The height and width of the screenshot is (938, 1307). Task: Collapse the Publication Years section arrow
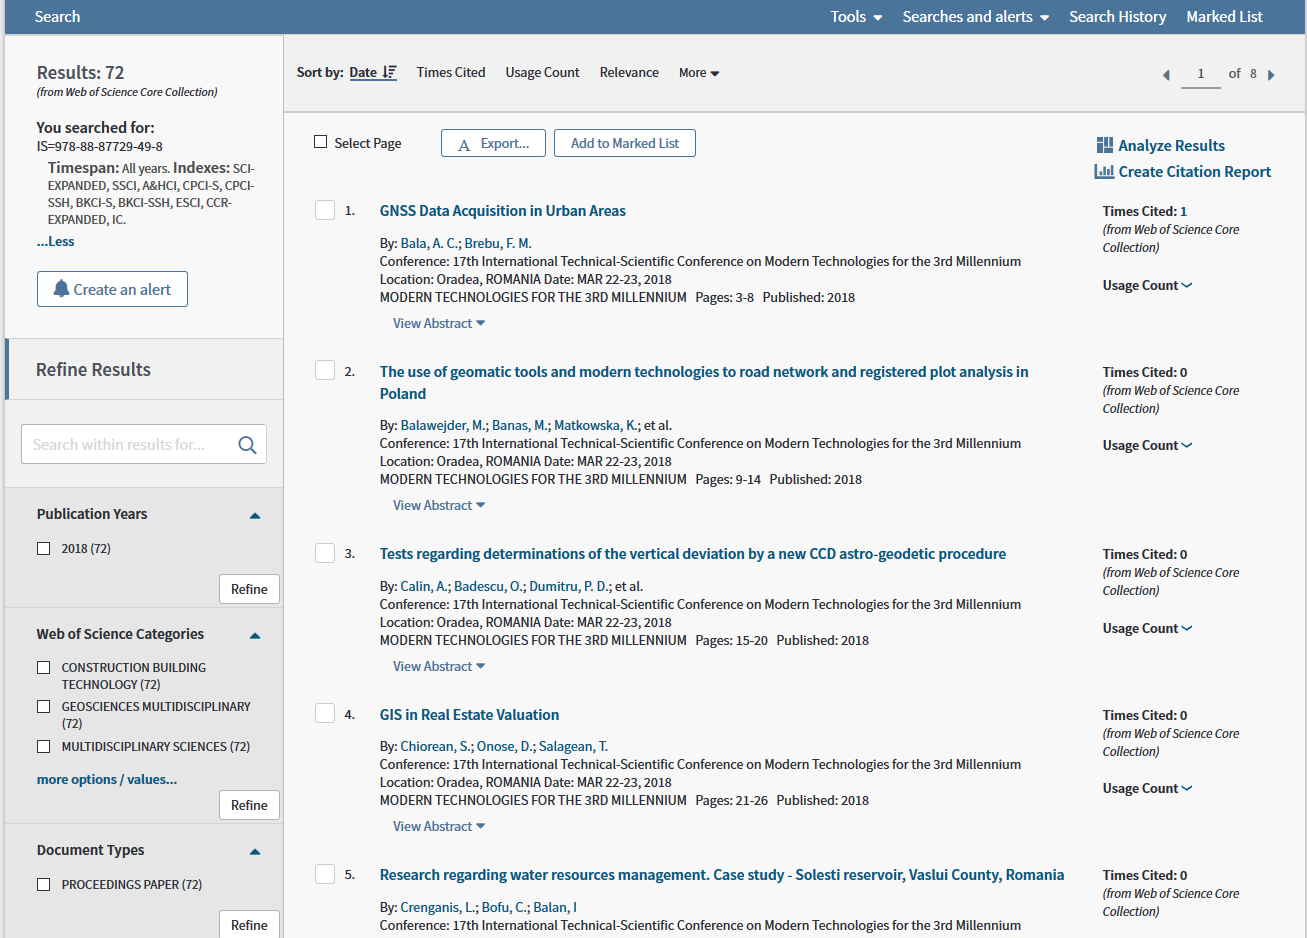(255, 516)
